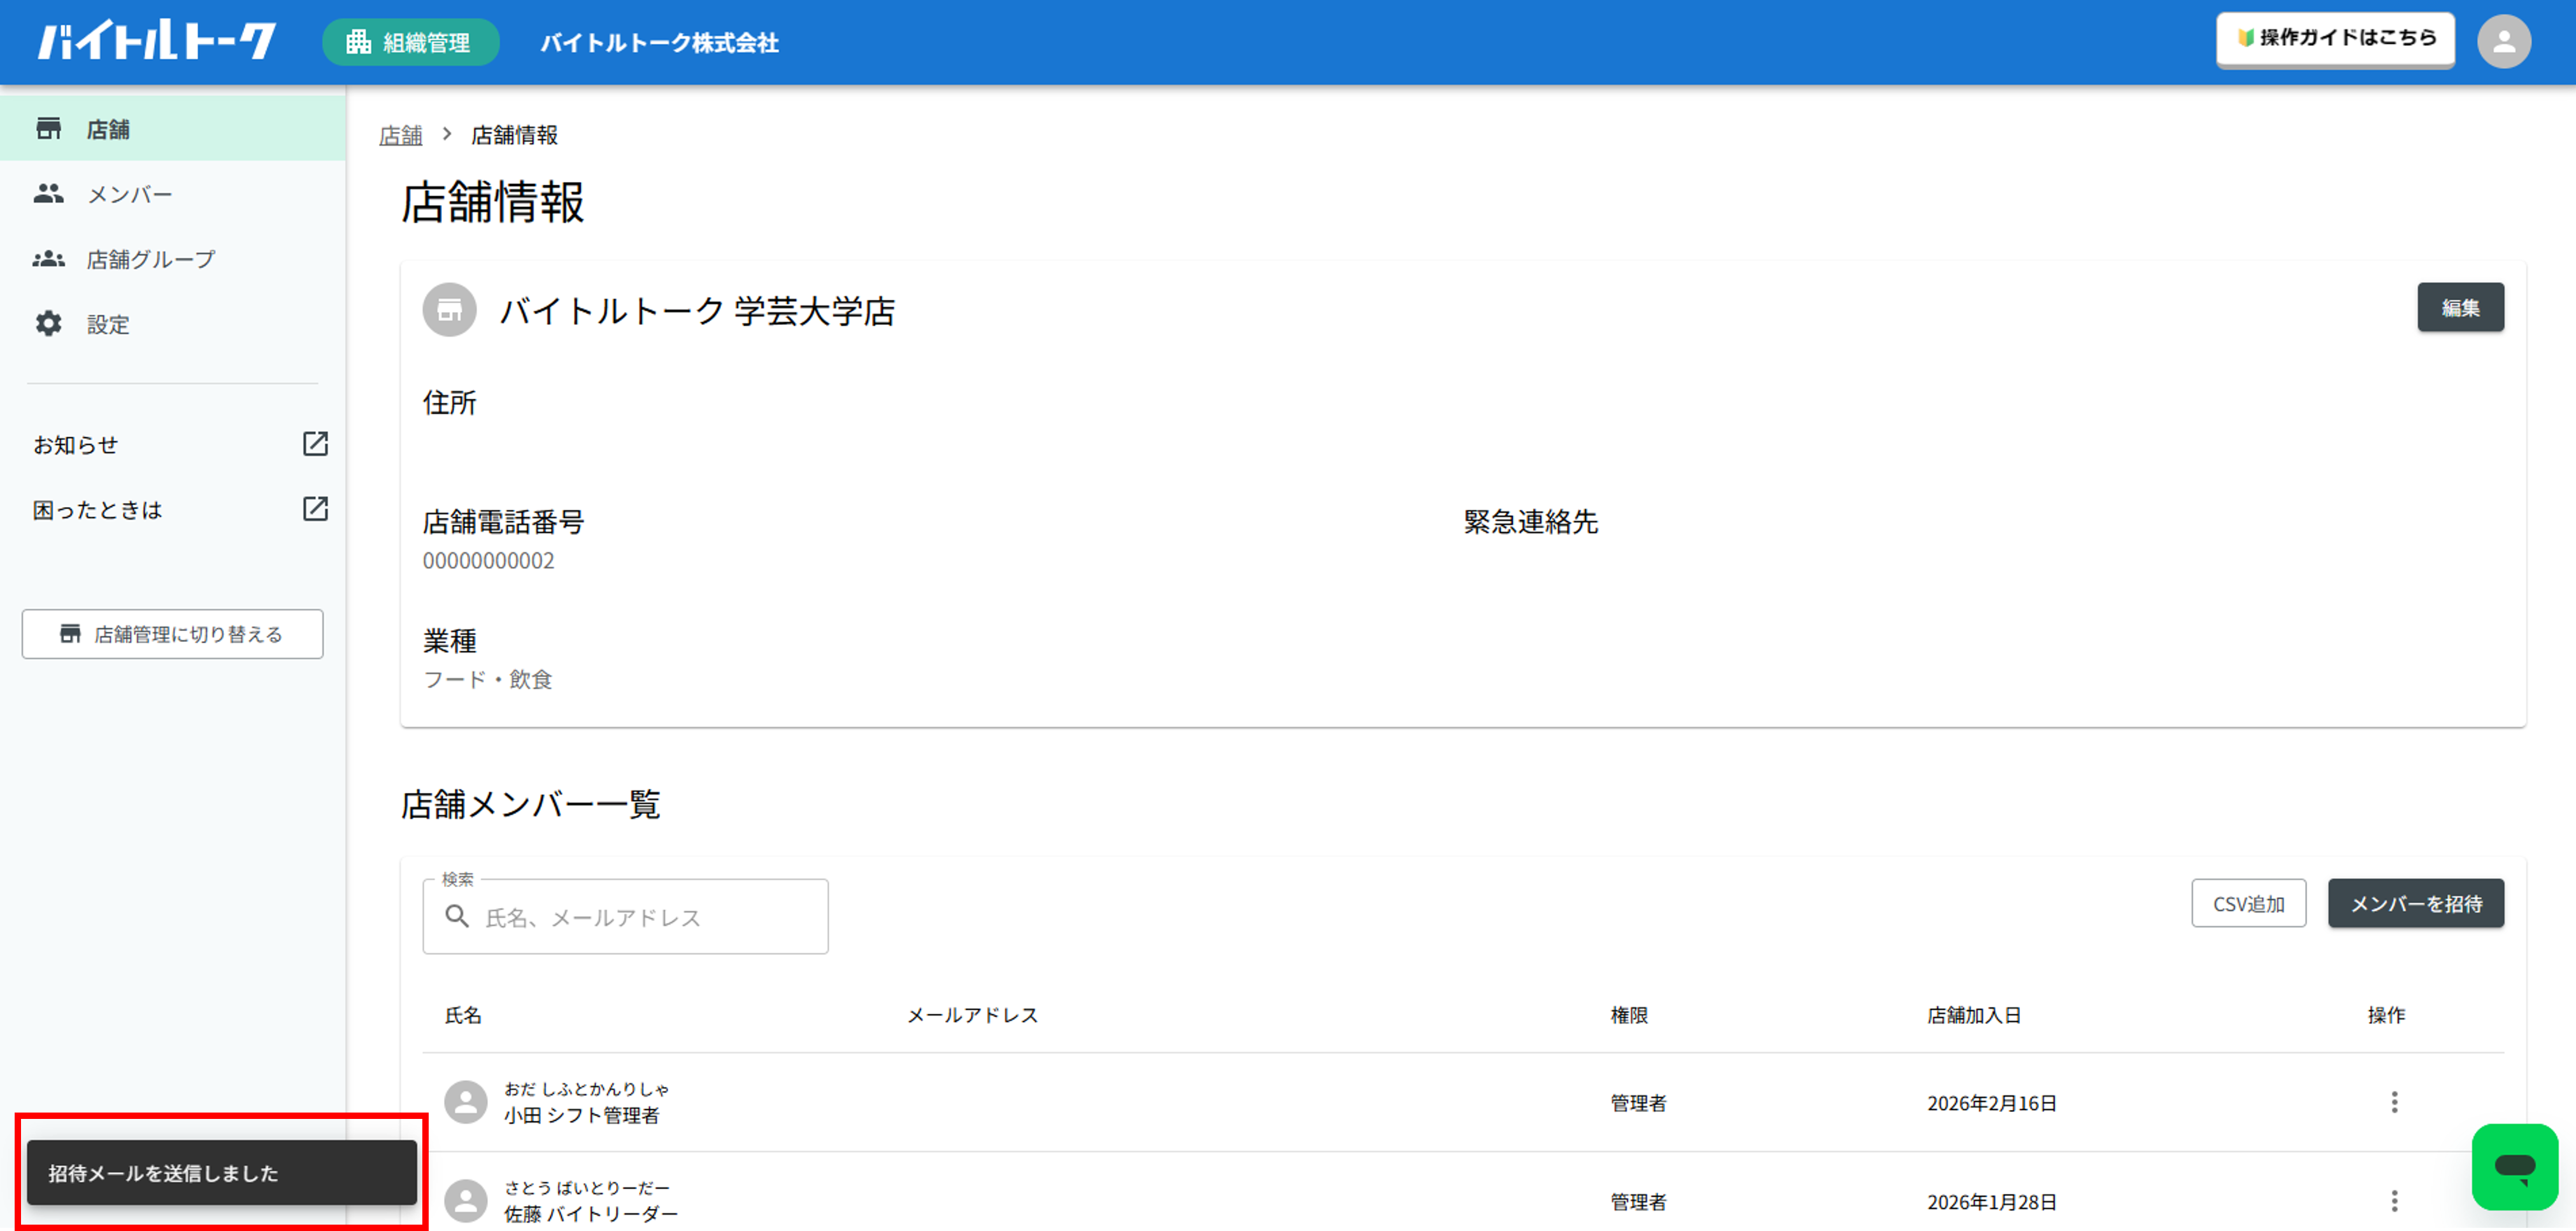Open the green chat widget button

tap(2514, 1167)
